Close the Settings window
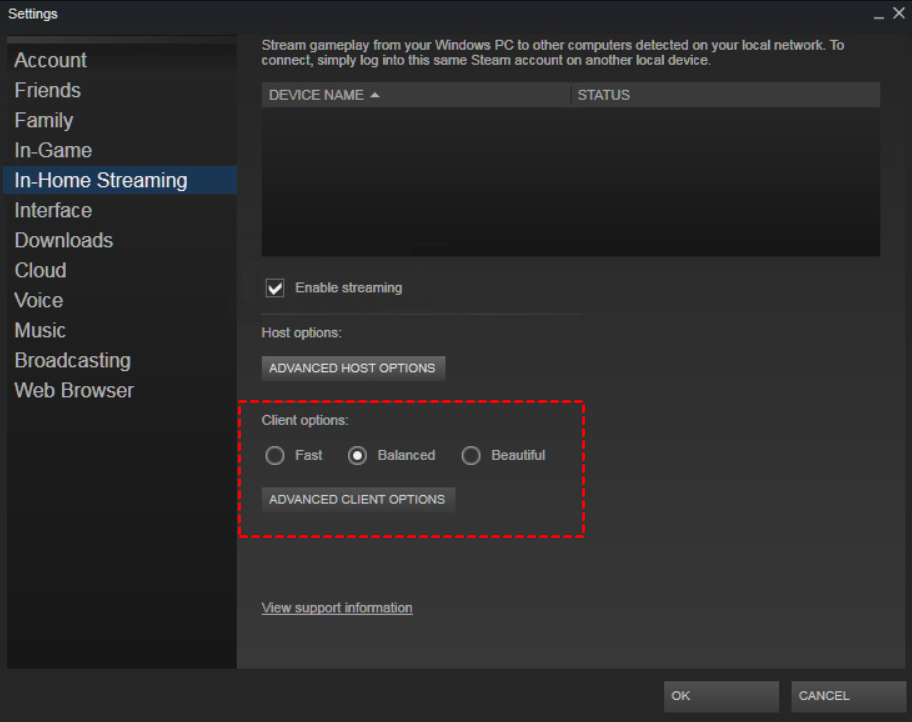Screen dimensions: 912x722 pyautogui.click(x=899, y=13)
